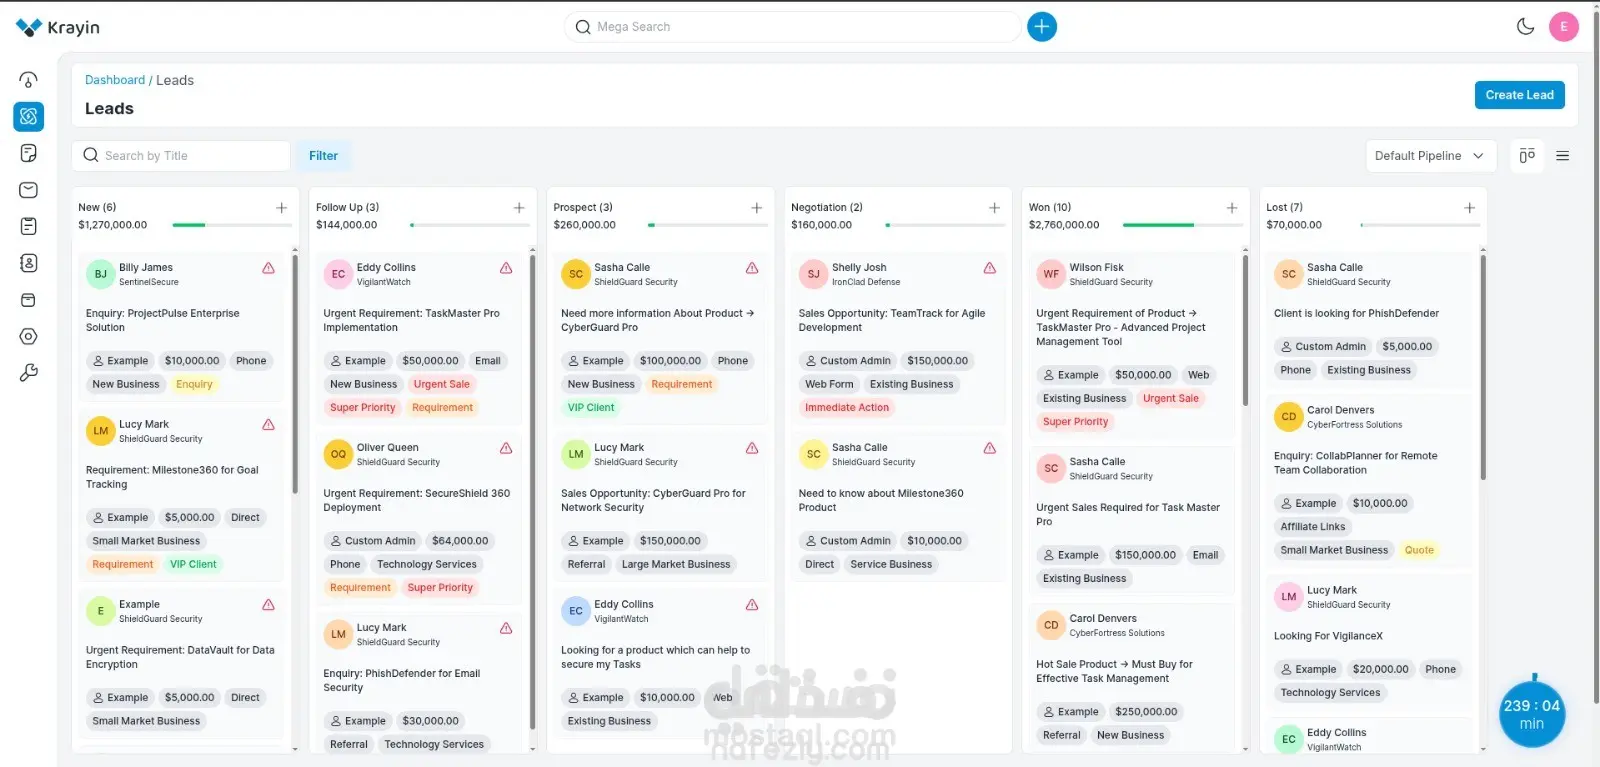Click the "Large Market Business" chip
This screenshot has width=1600, height=767.
[x=676, y=565]
